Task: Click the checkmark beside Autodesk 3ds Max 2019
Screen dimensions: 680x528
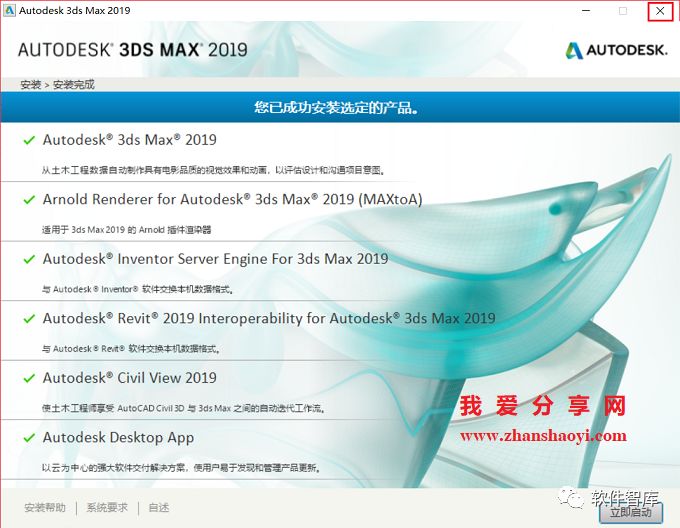Action: pyautogui.click(x=29, y=140)
